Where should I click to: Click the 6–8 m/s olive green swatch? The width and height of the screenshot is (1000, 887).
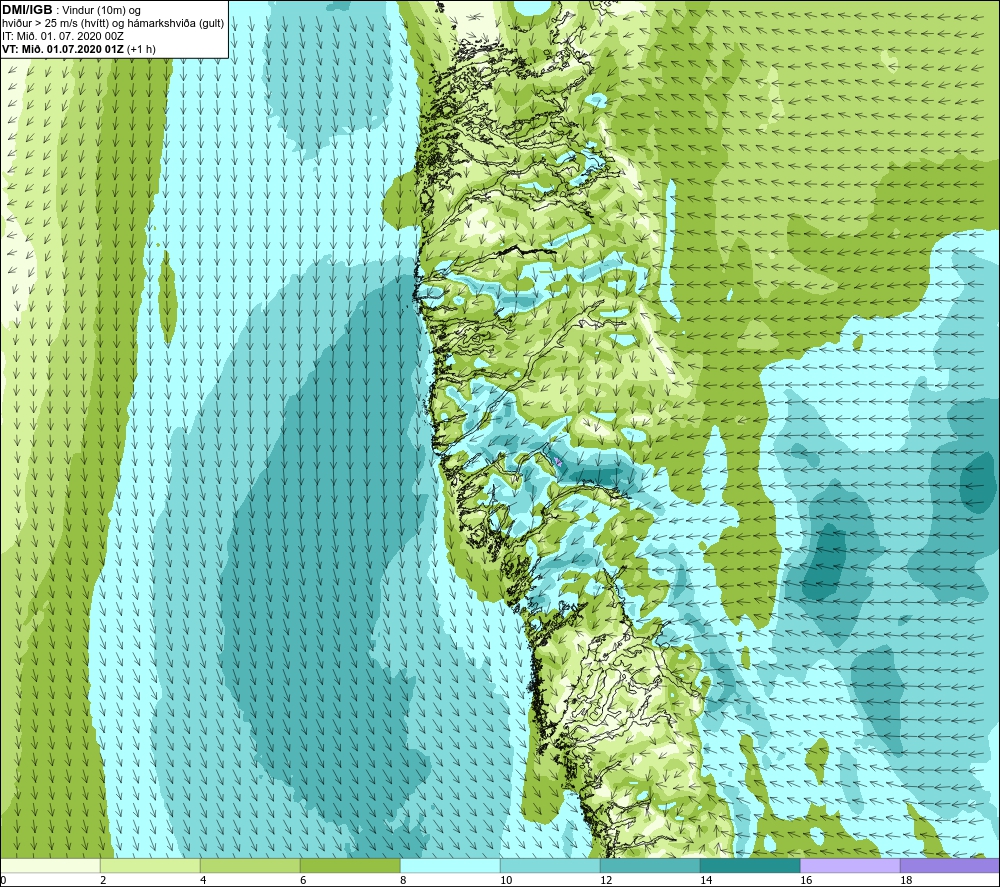point(350,865)
